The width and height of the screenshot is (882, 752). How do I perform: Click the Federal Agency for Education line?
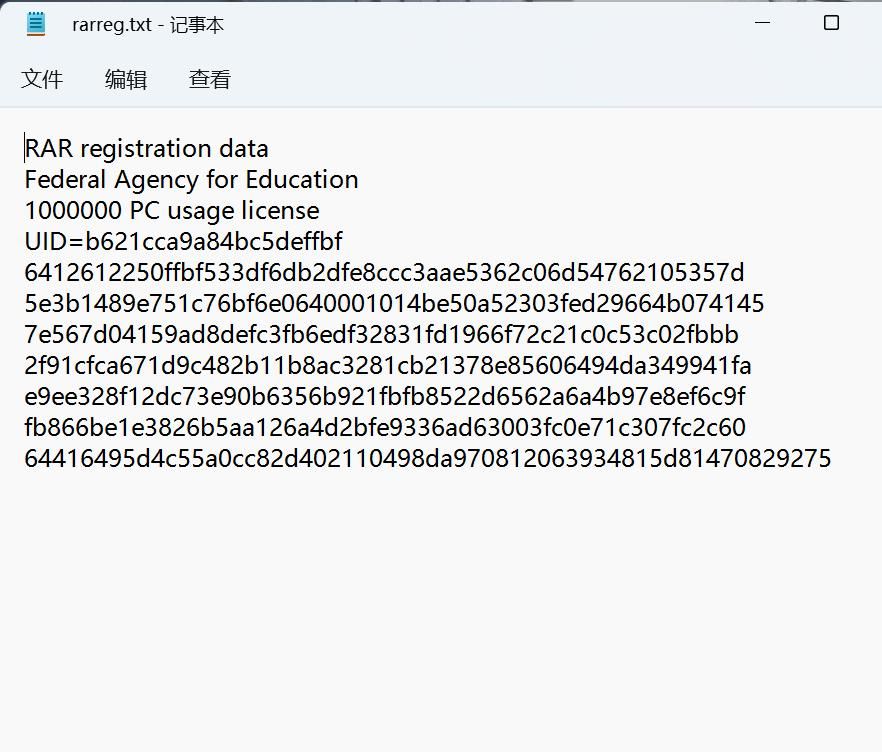190,180
